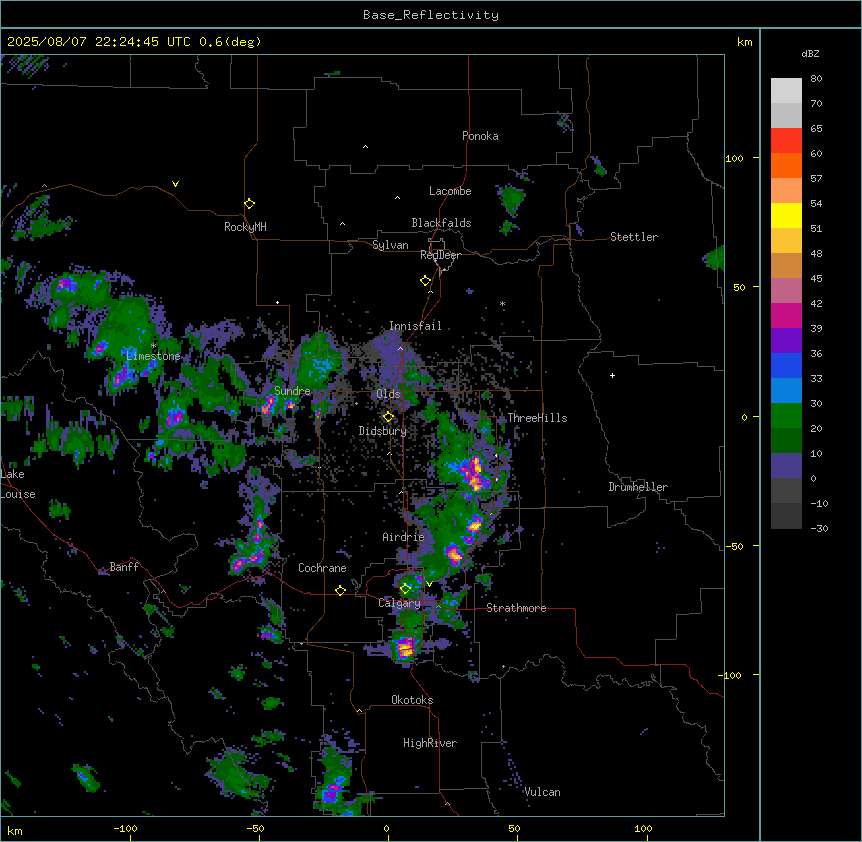Screen dimensions: 862x842
Task: Click the Drumheller town label
Action: pos(638,487)
